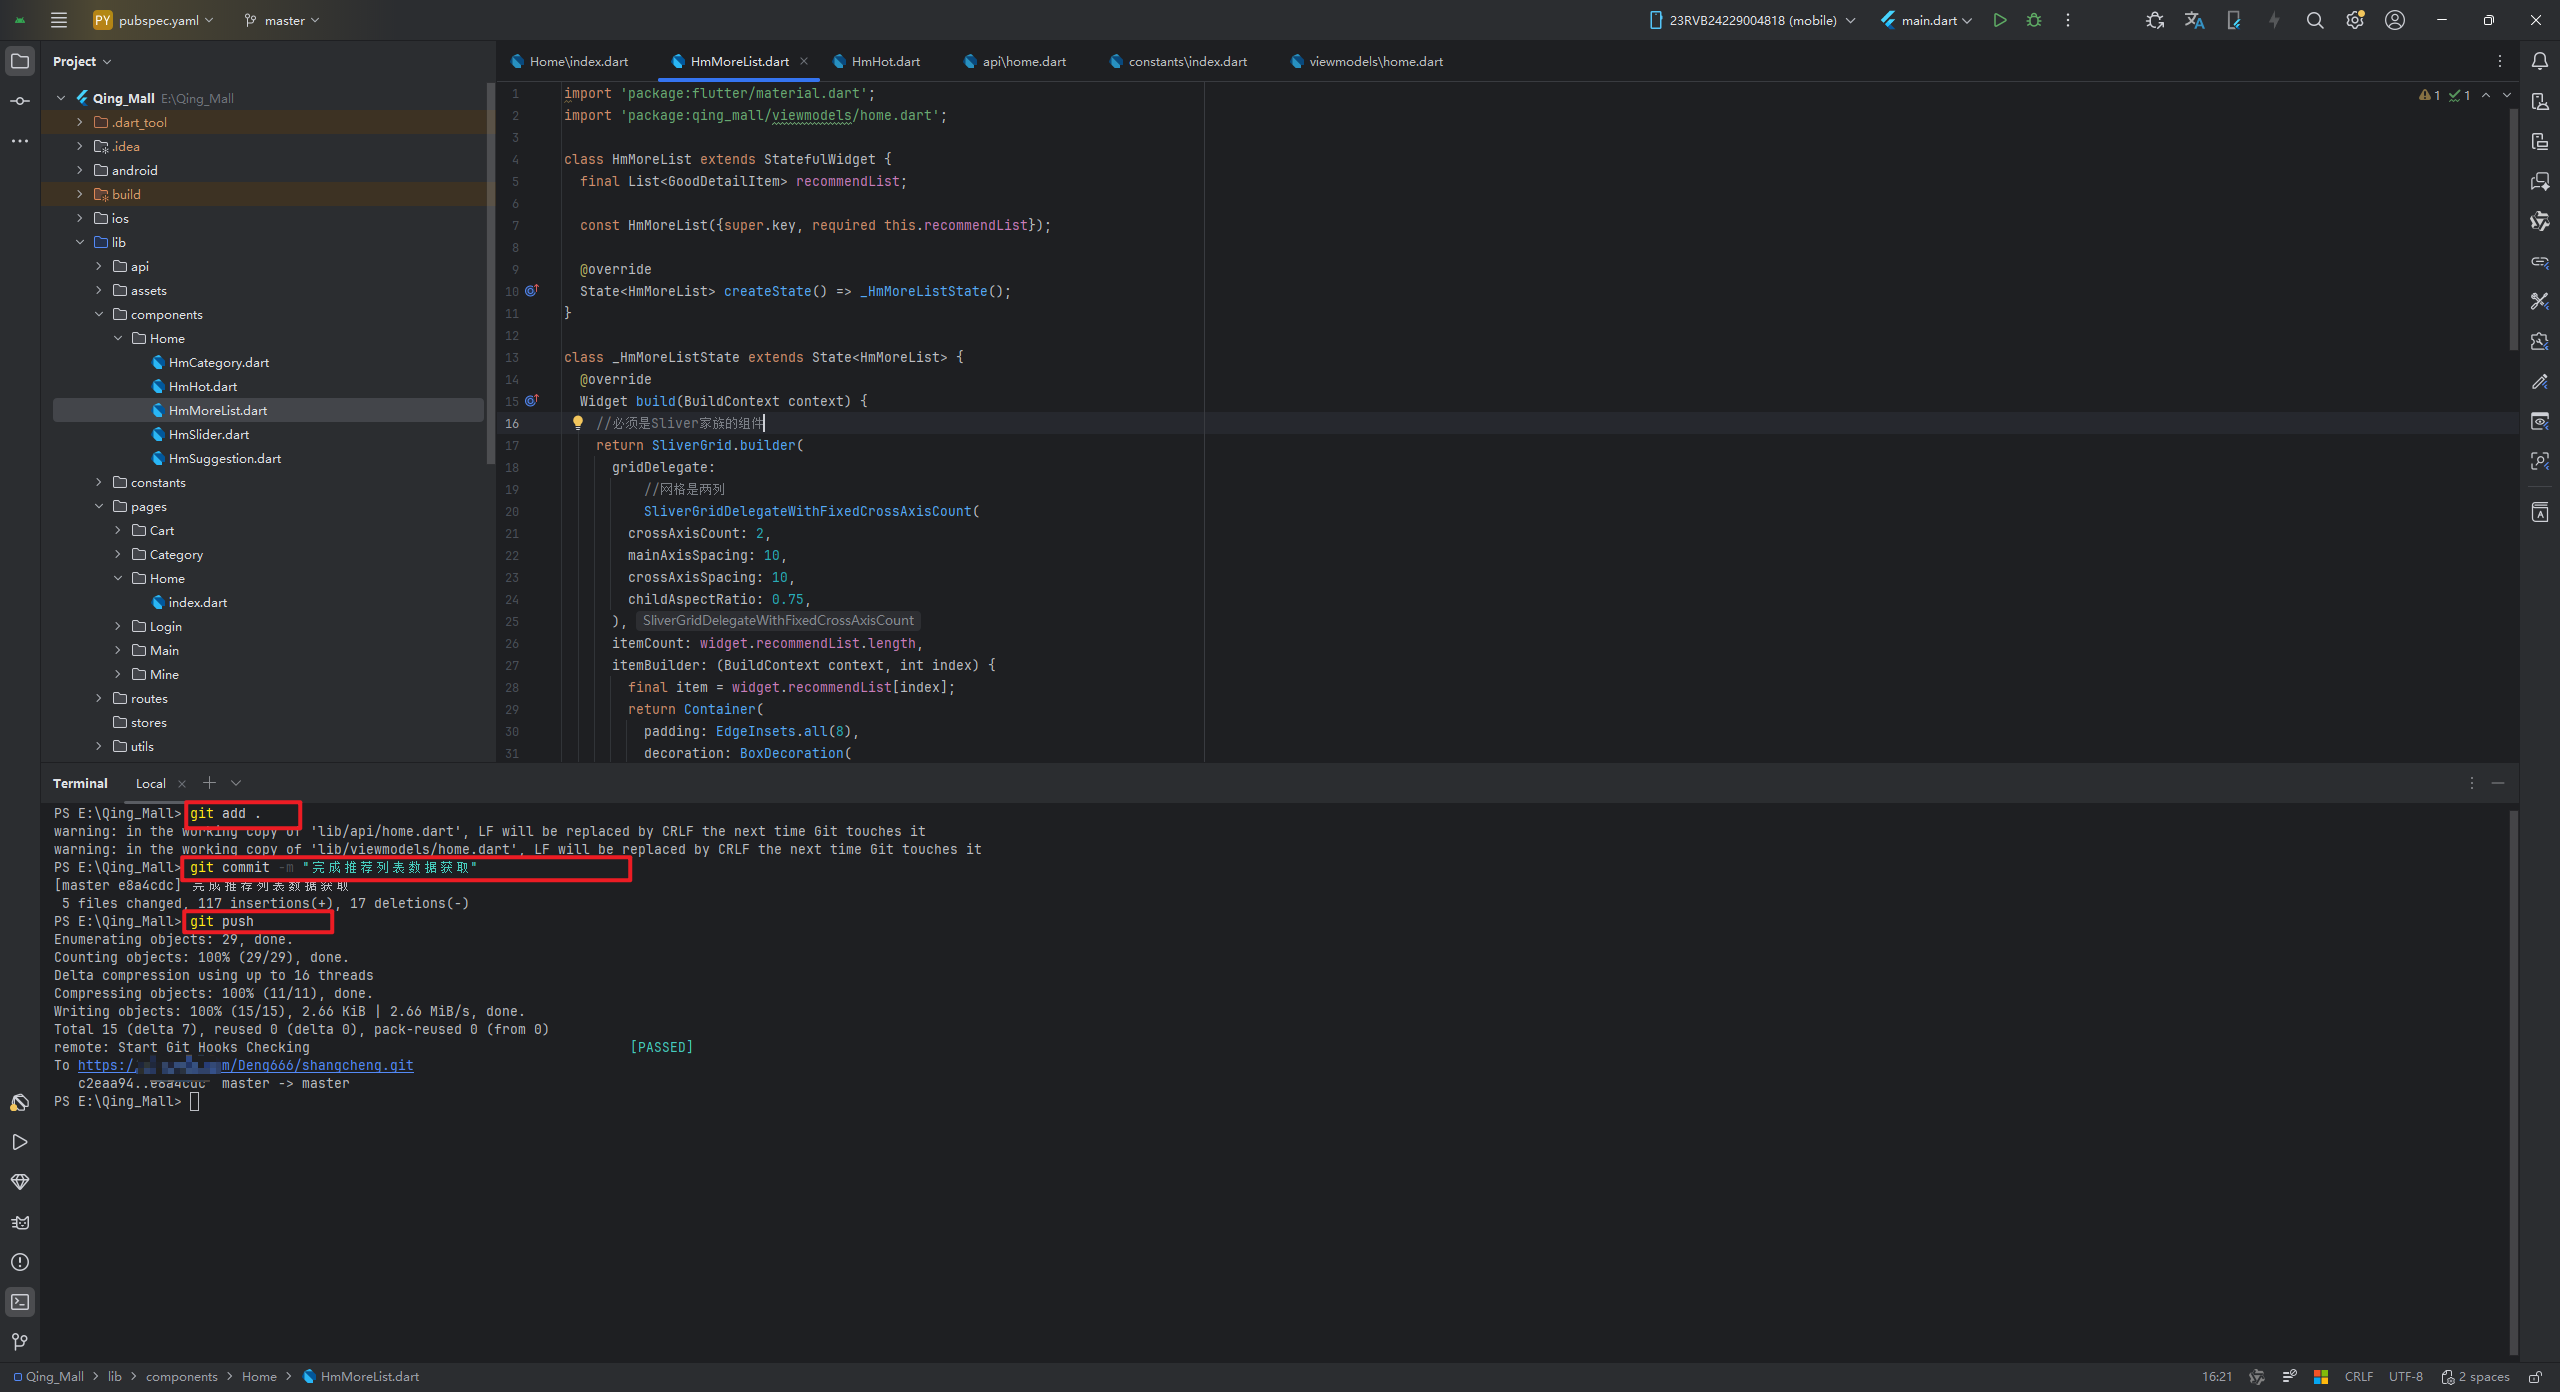Click the Debug bug icon

click(2034, 20)
